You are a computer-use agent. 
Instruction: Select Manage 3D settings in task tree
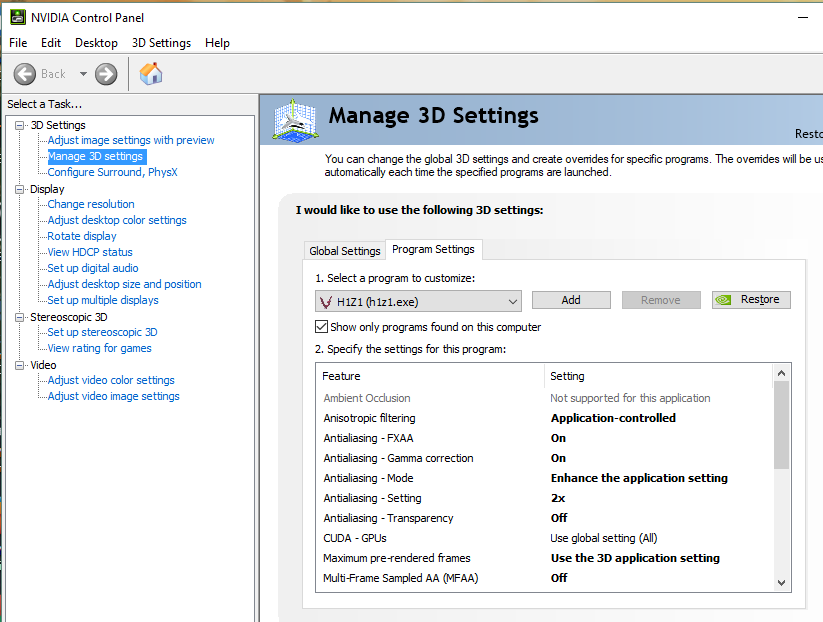95,156
